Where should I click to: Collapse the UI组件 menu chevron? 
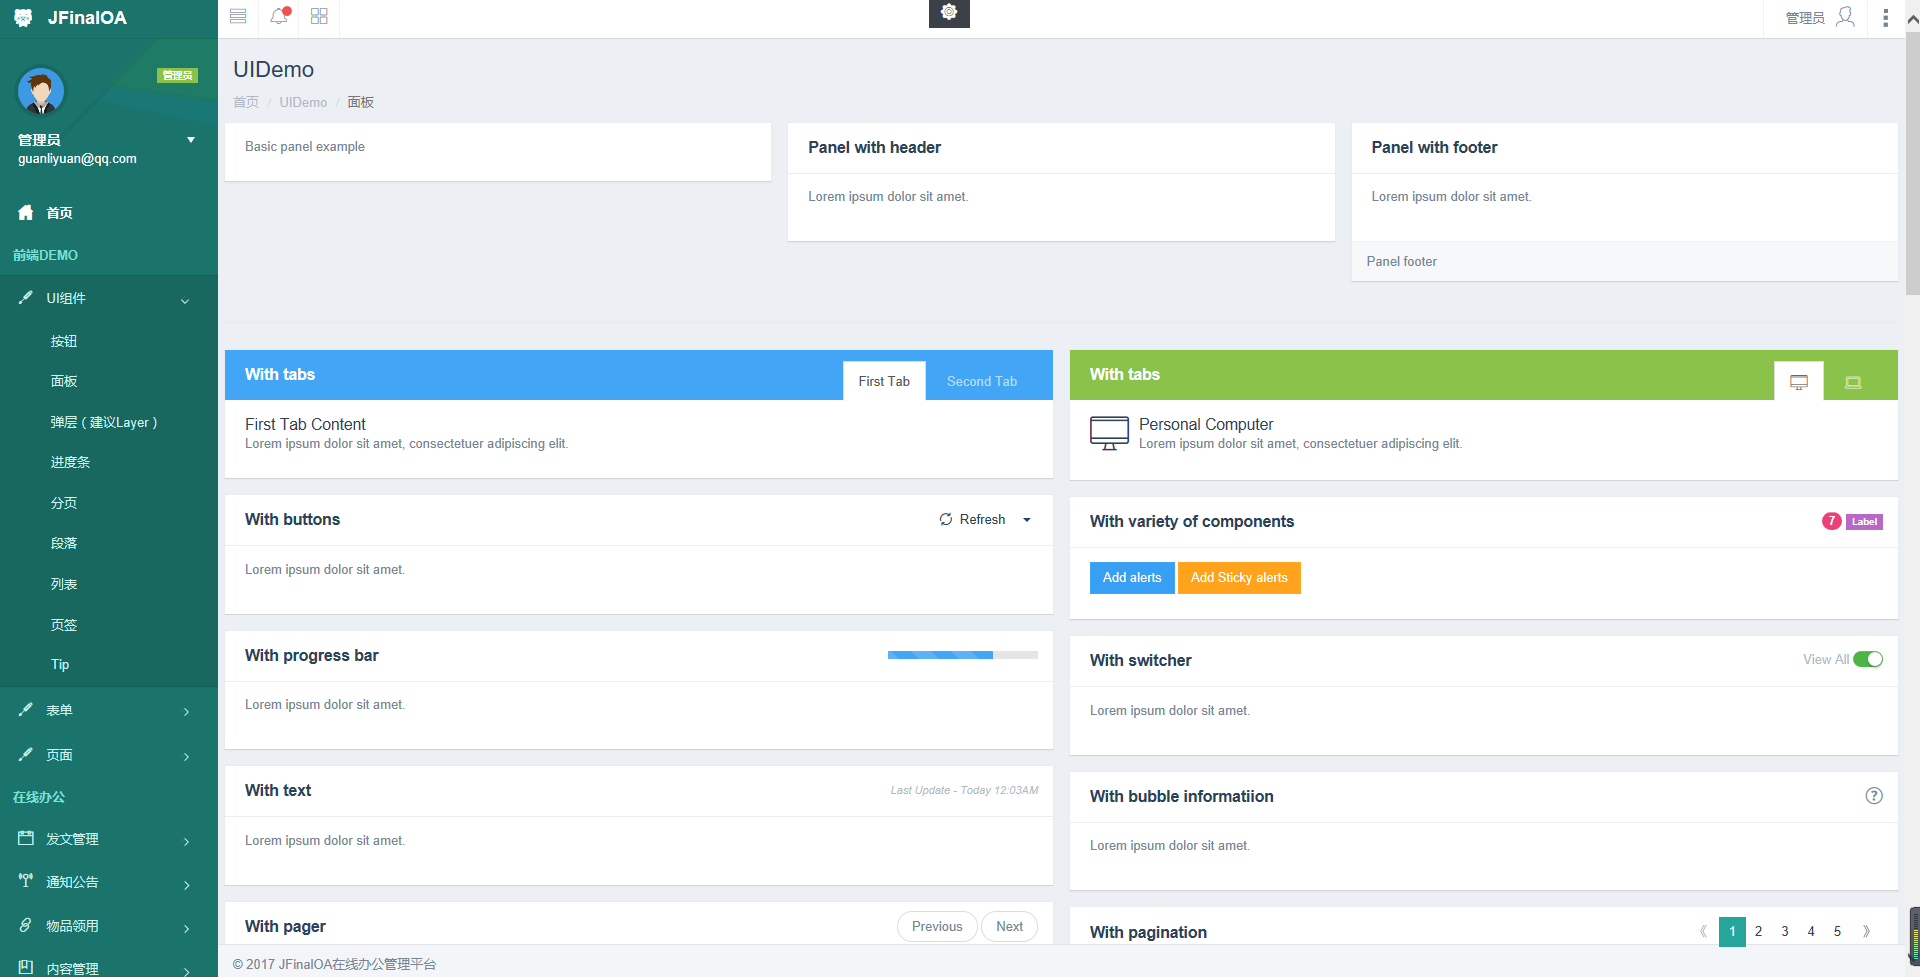[185, 300]
